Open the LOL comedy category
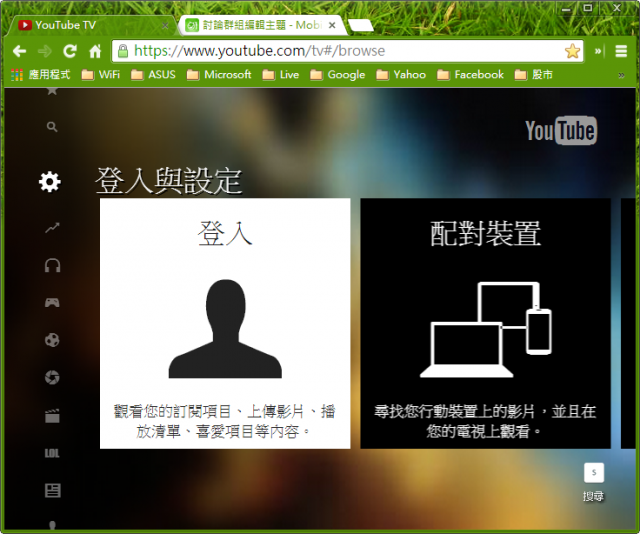The image size is (640, 534). coord(52,453)
